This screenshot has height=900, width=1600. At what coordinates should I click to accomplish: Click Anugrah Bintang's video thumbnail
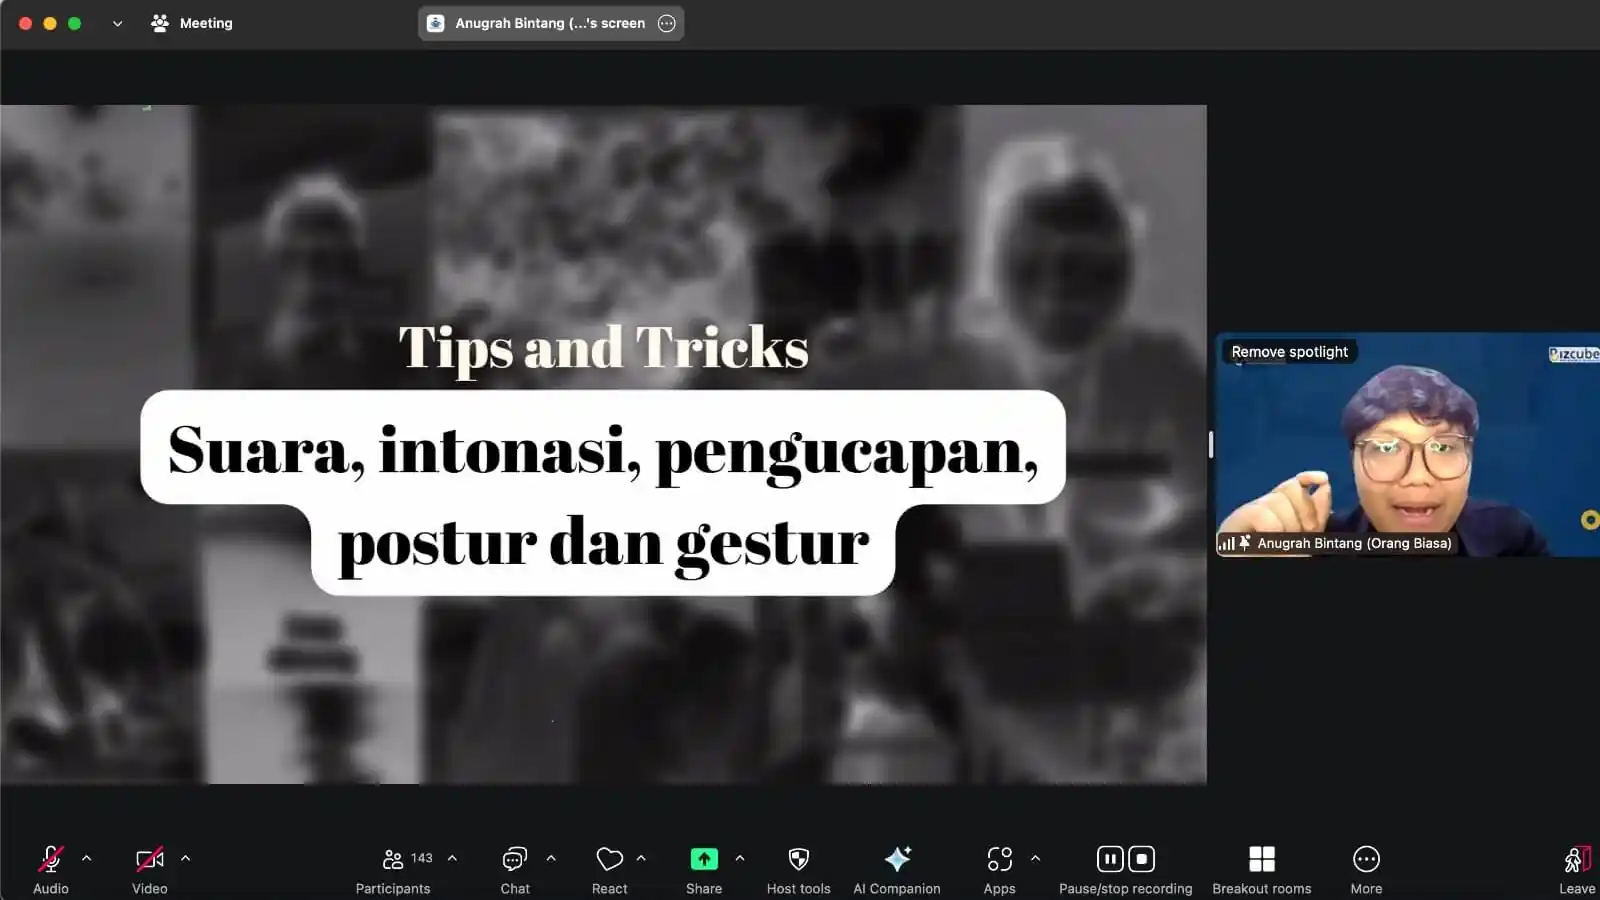(1408, 444)
